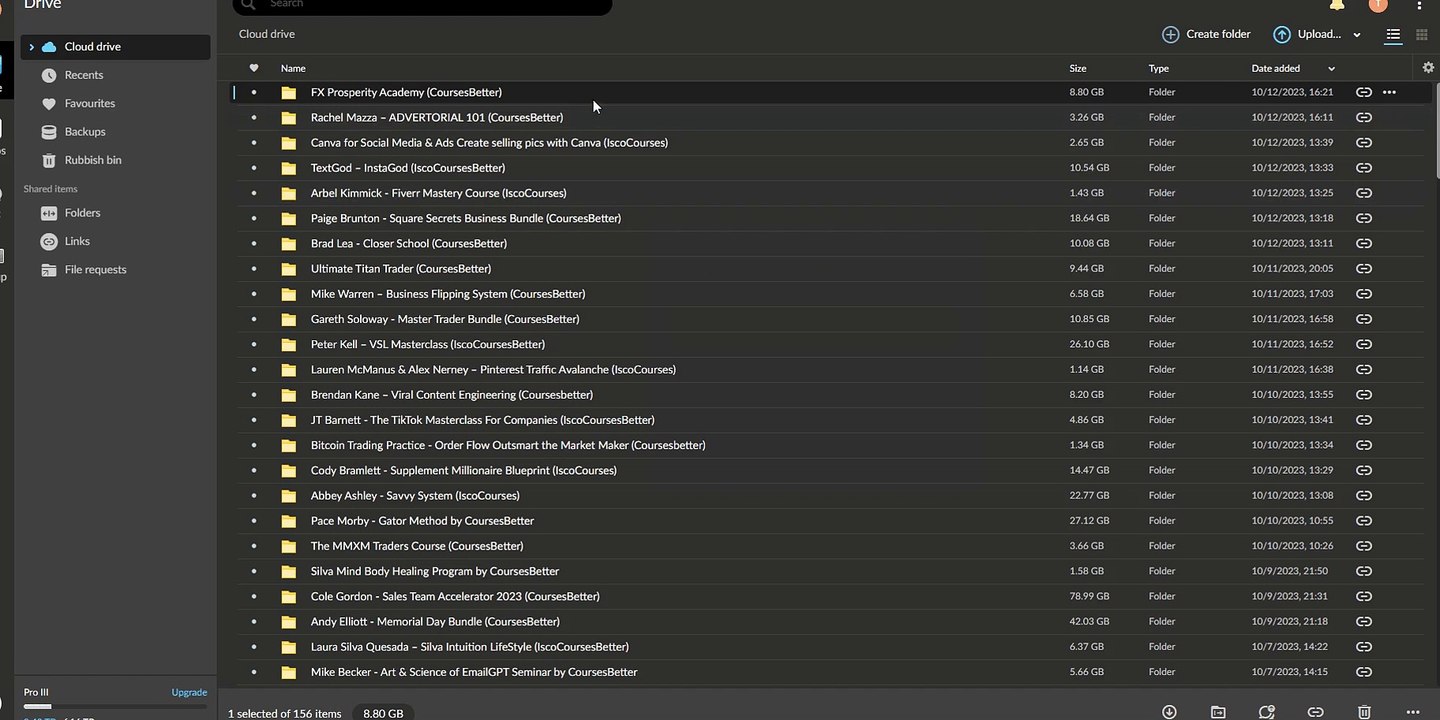Toggle favourite dot for Arbel Kimmick Fiverr Mastery
Image resolution: width=1440 pixels, height=720 pixels.
(x=254, y=193)
